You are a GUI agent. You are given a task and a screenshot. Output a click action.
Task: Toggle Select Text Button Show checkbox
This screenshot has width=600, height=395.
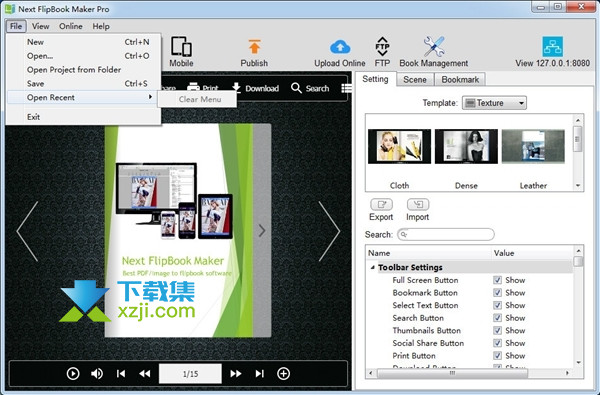click(497, 305)
